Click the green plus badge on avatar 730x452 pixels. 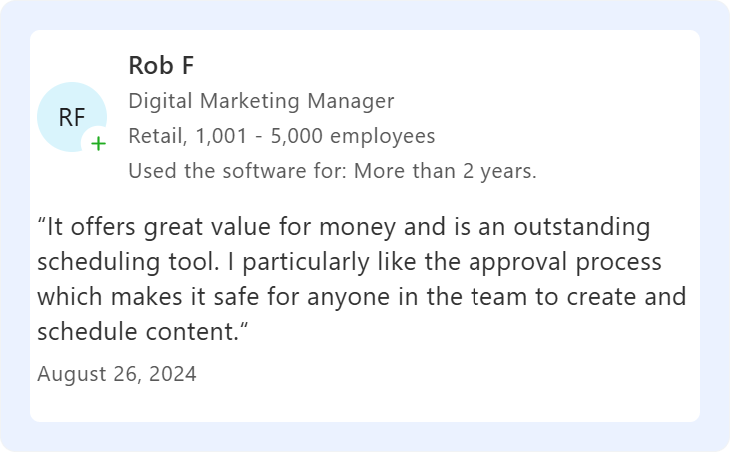click(98, 144)
